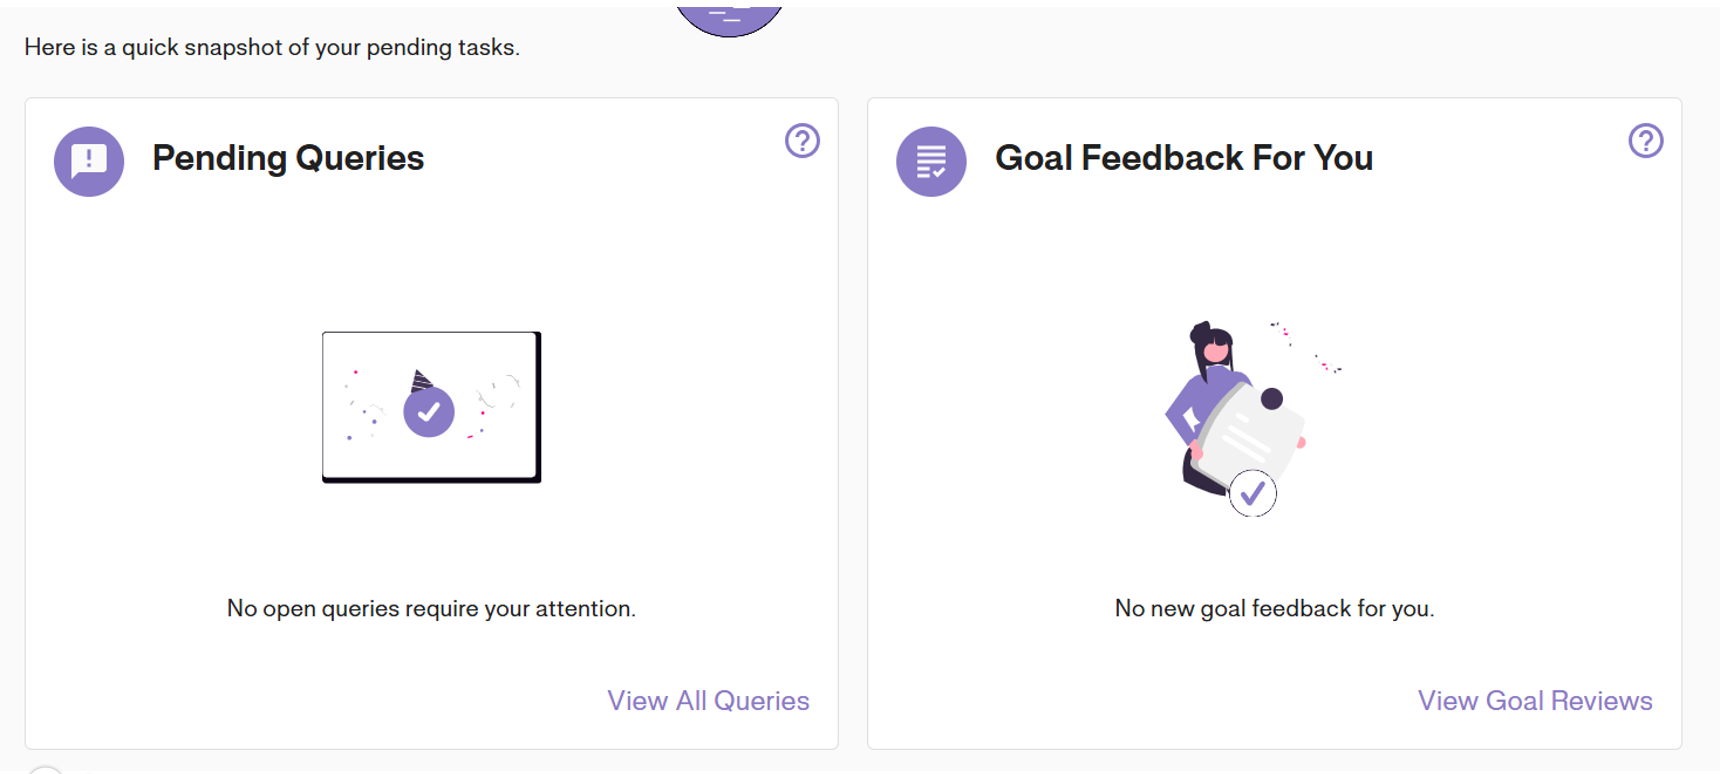This screenshot has width=1731, height=774.
Task: Open help for Pending Queries
Action: pyautogui.click(x=802, y=141)
